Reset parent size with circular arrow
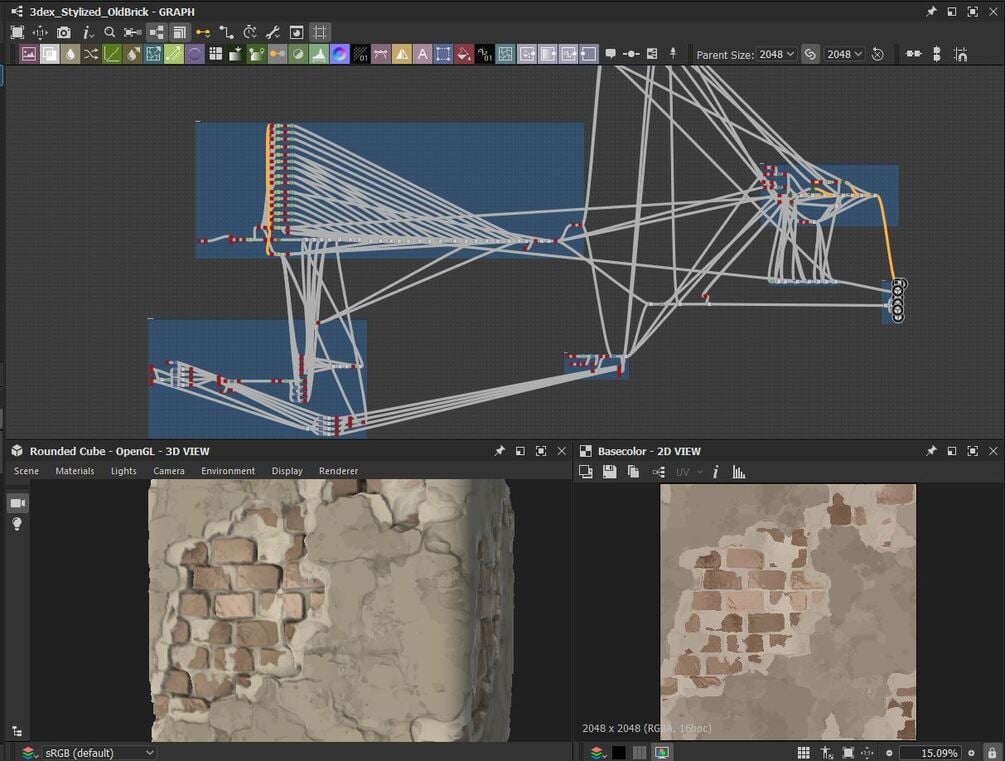Image resolution: width=1005 pixels, height=761 pixels. point(878,54)
